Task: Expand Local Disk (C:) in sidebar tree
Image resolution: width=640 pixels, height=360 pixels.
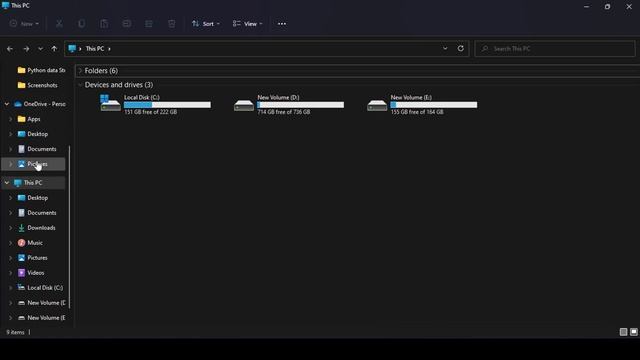Action: (x=11, y=288)
